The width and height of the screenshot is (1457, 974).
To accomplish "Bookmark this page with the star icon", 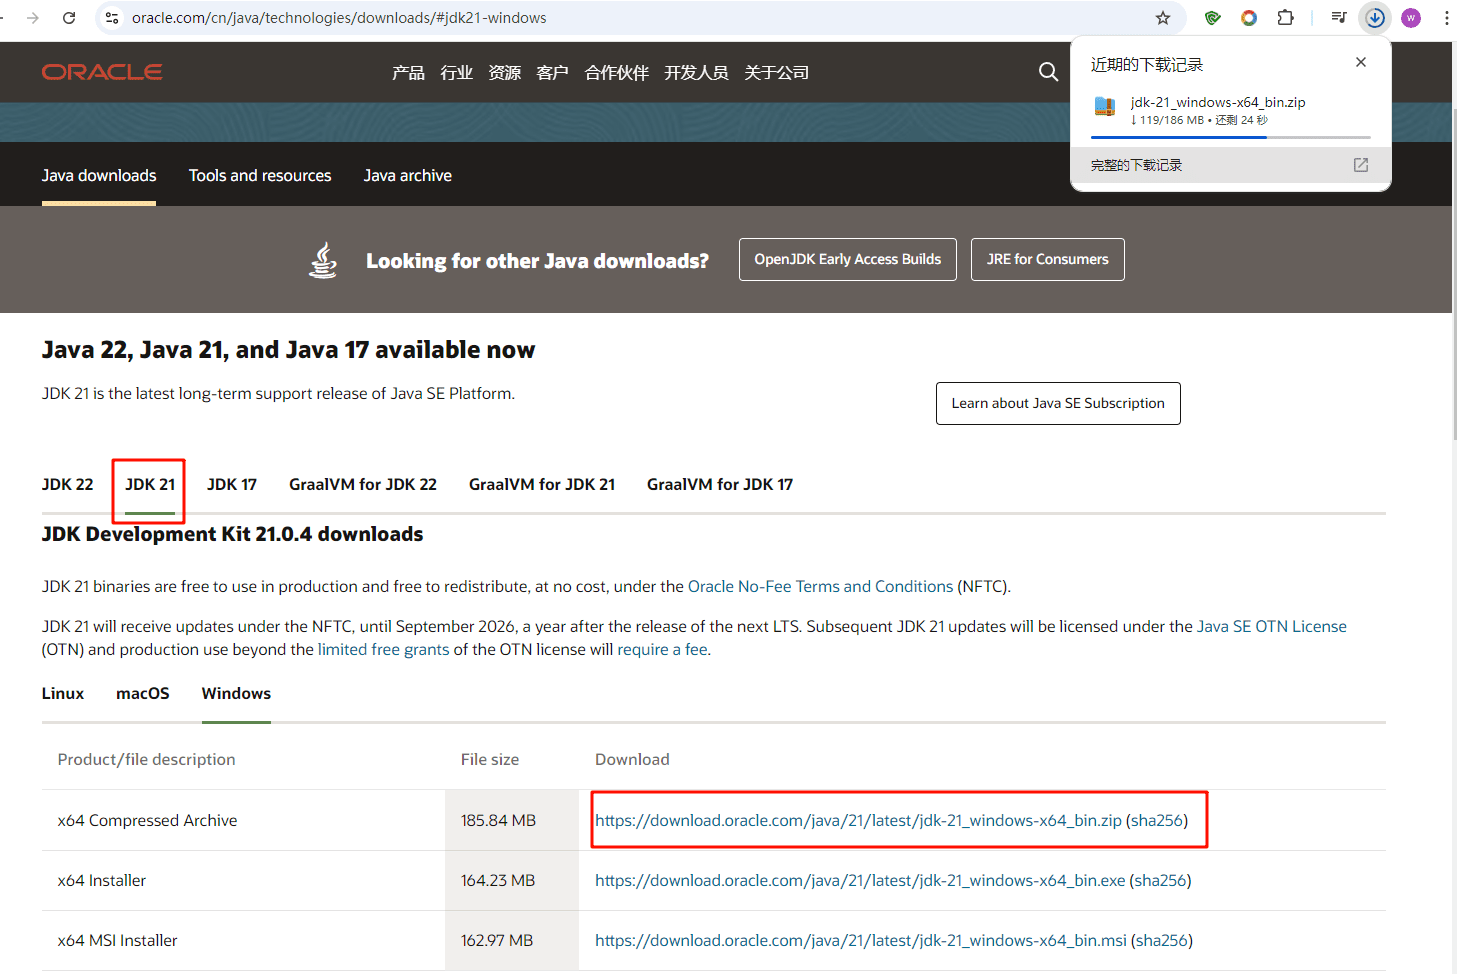I will point(1162,18).
